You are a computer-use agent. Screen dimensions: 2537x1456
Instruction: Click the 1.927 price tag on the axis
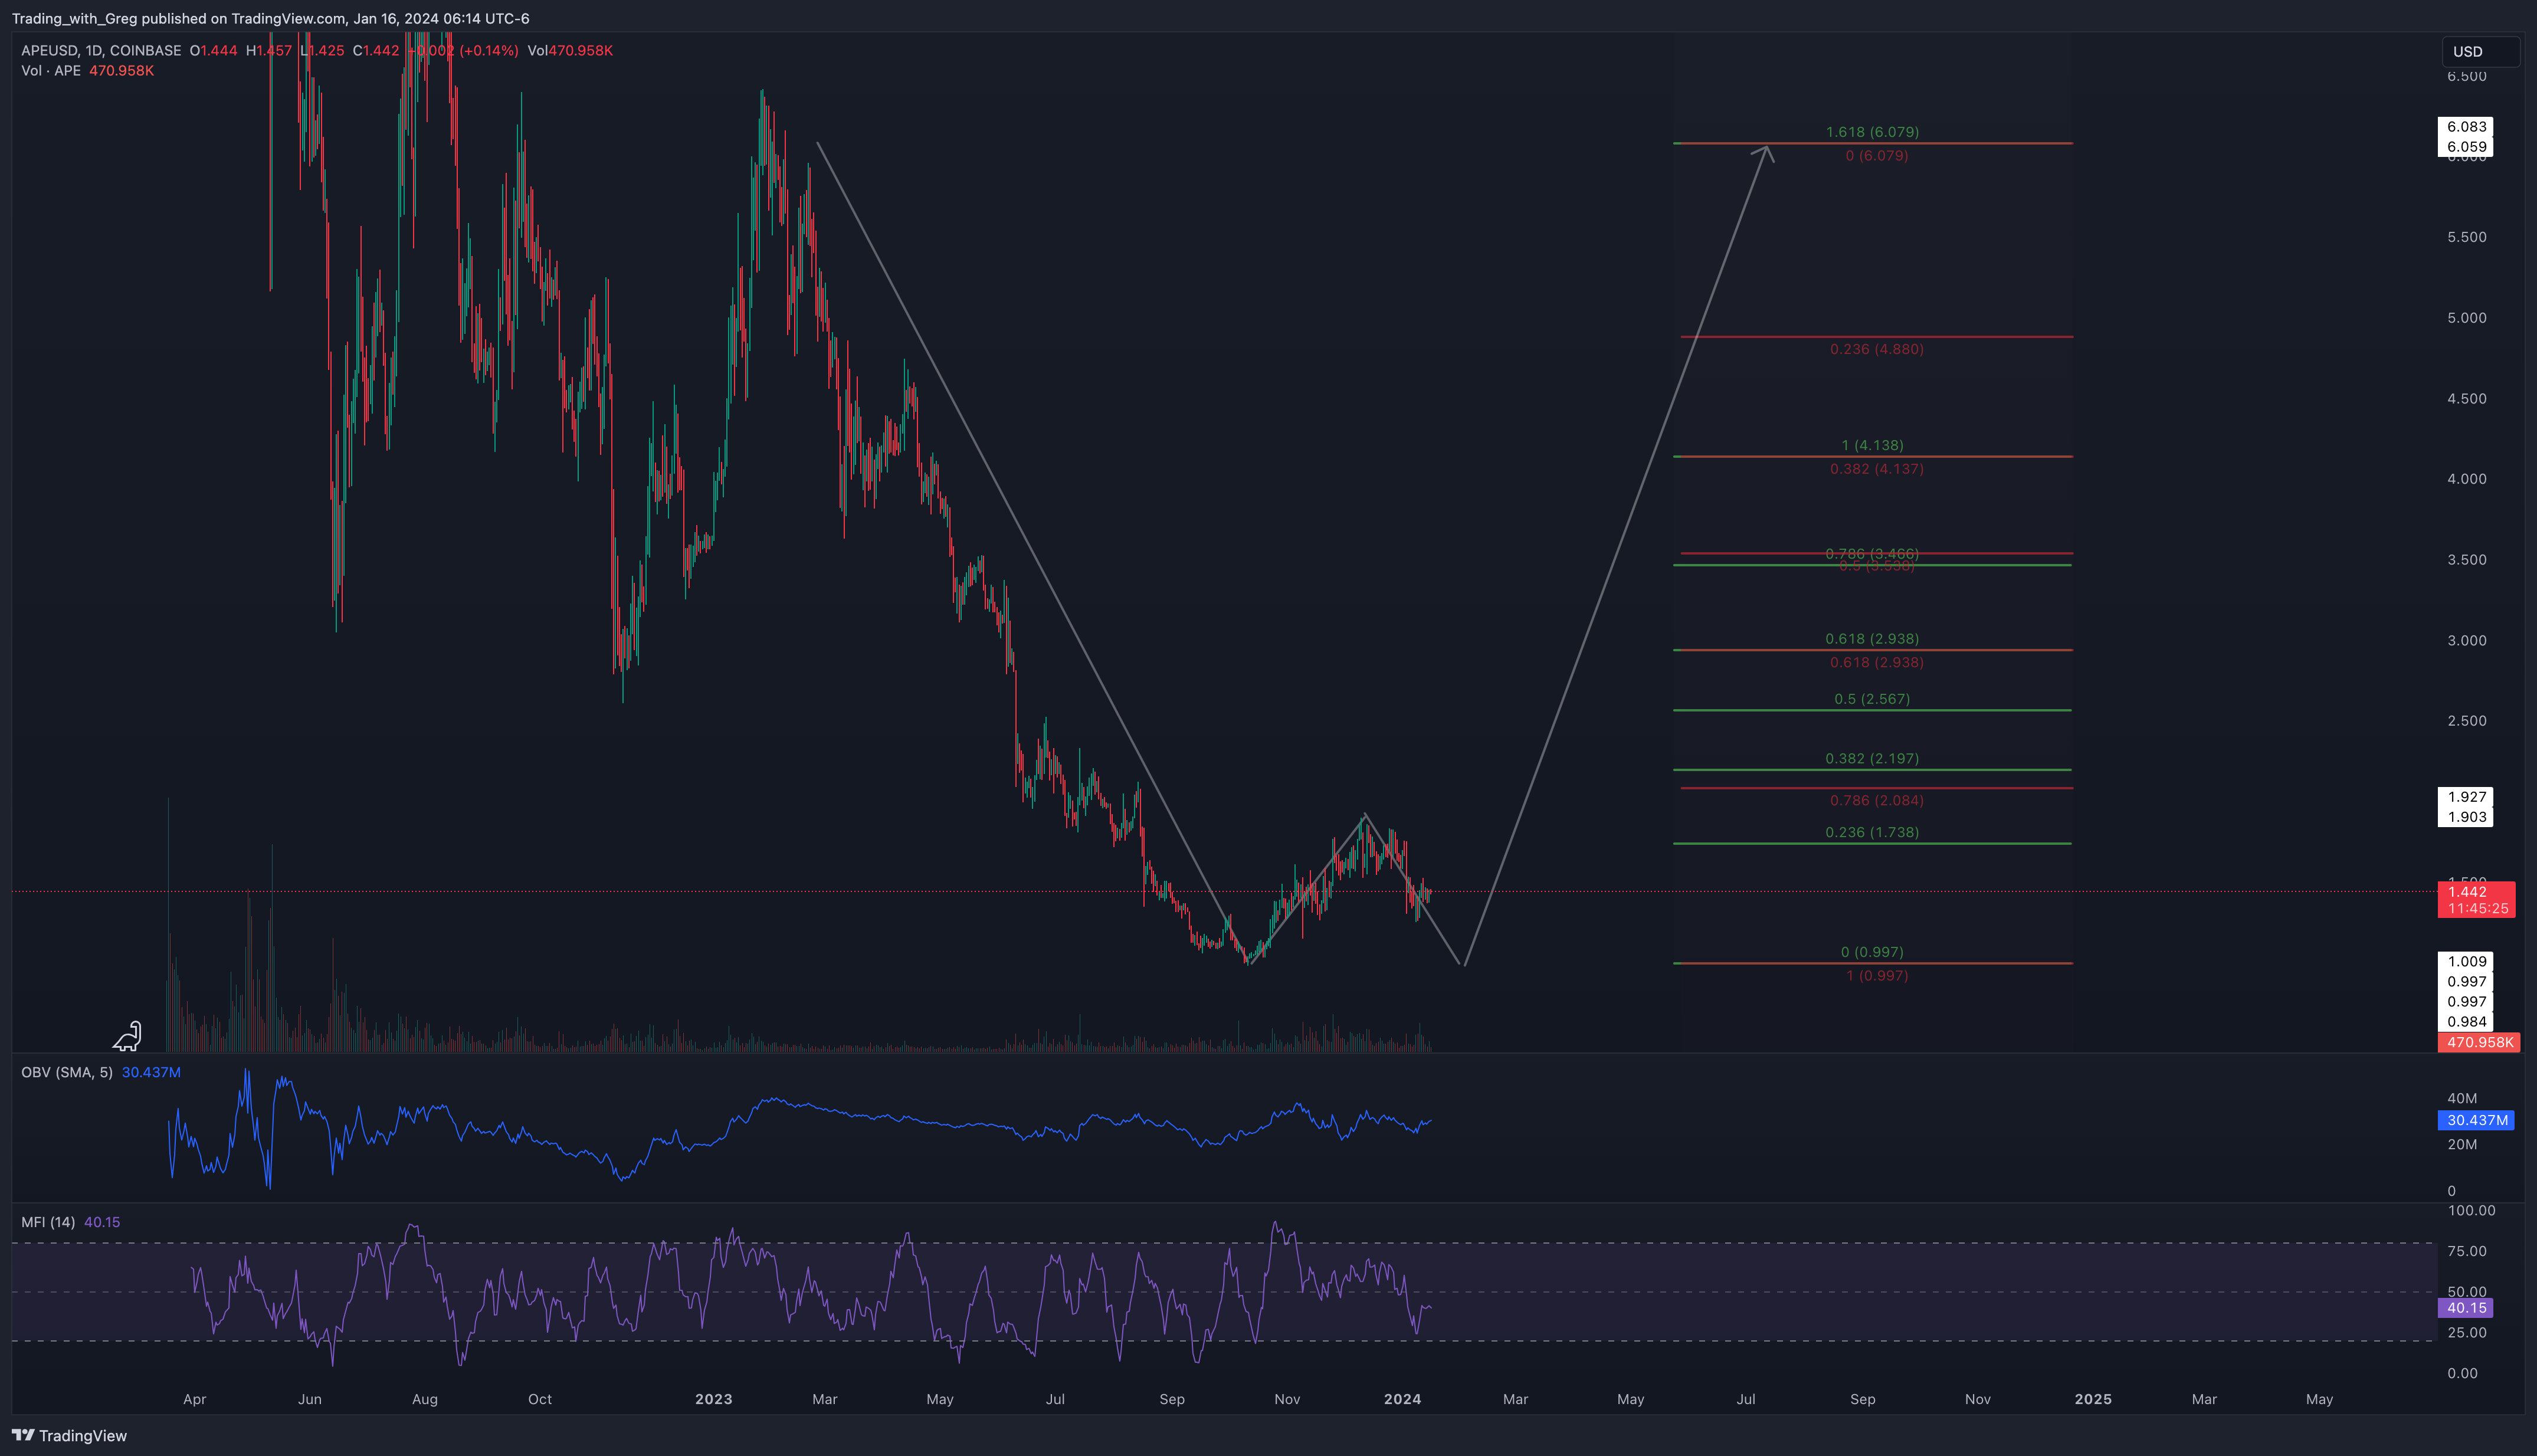(x=2466, y=797)
